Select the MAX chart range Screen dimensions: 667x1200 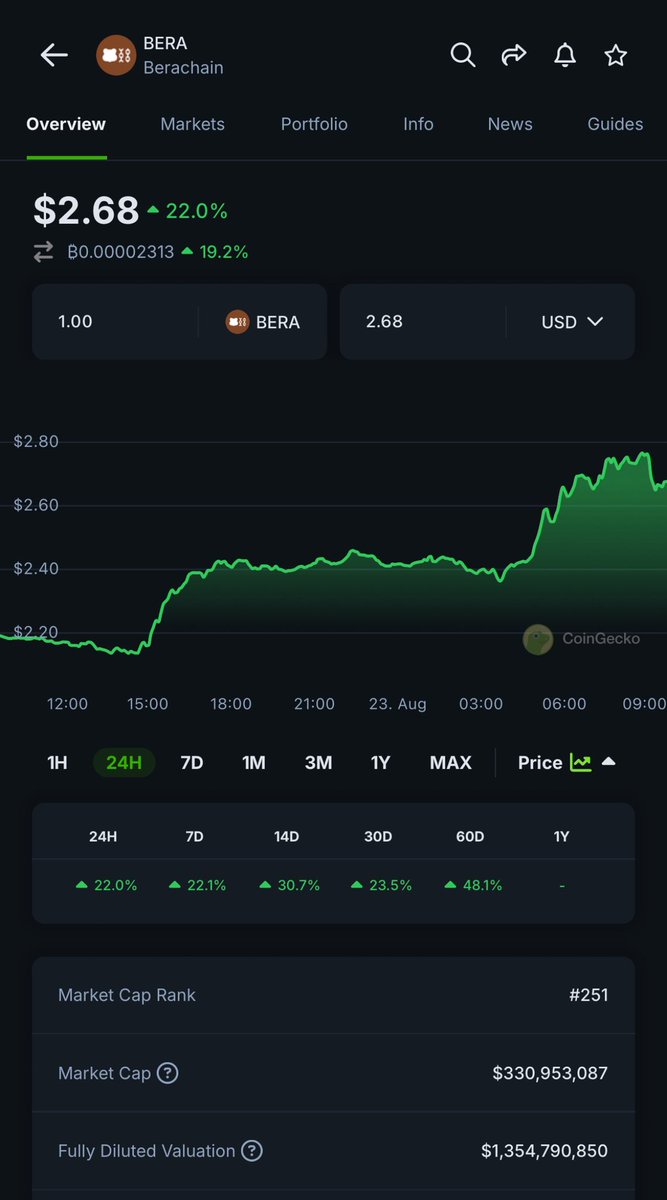[450, 763]
